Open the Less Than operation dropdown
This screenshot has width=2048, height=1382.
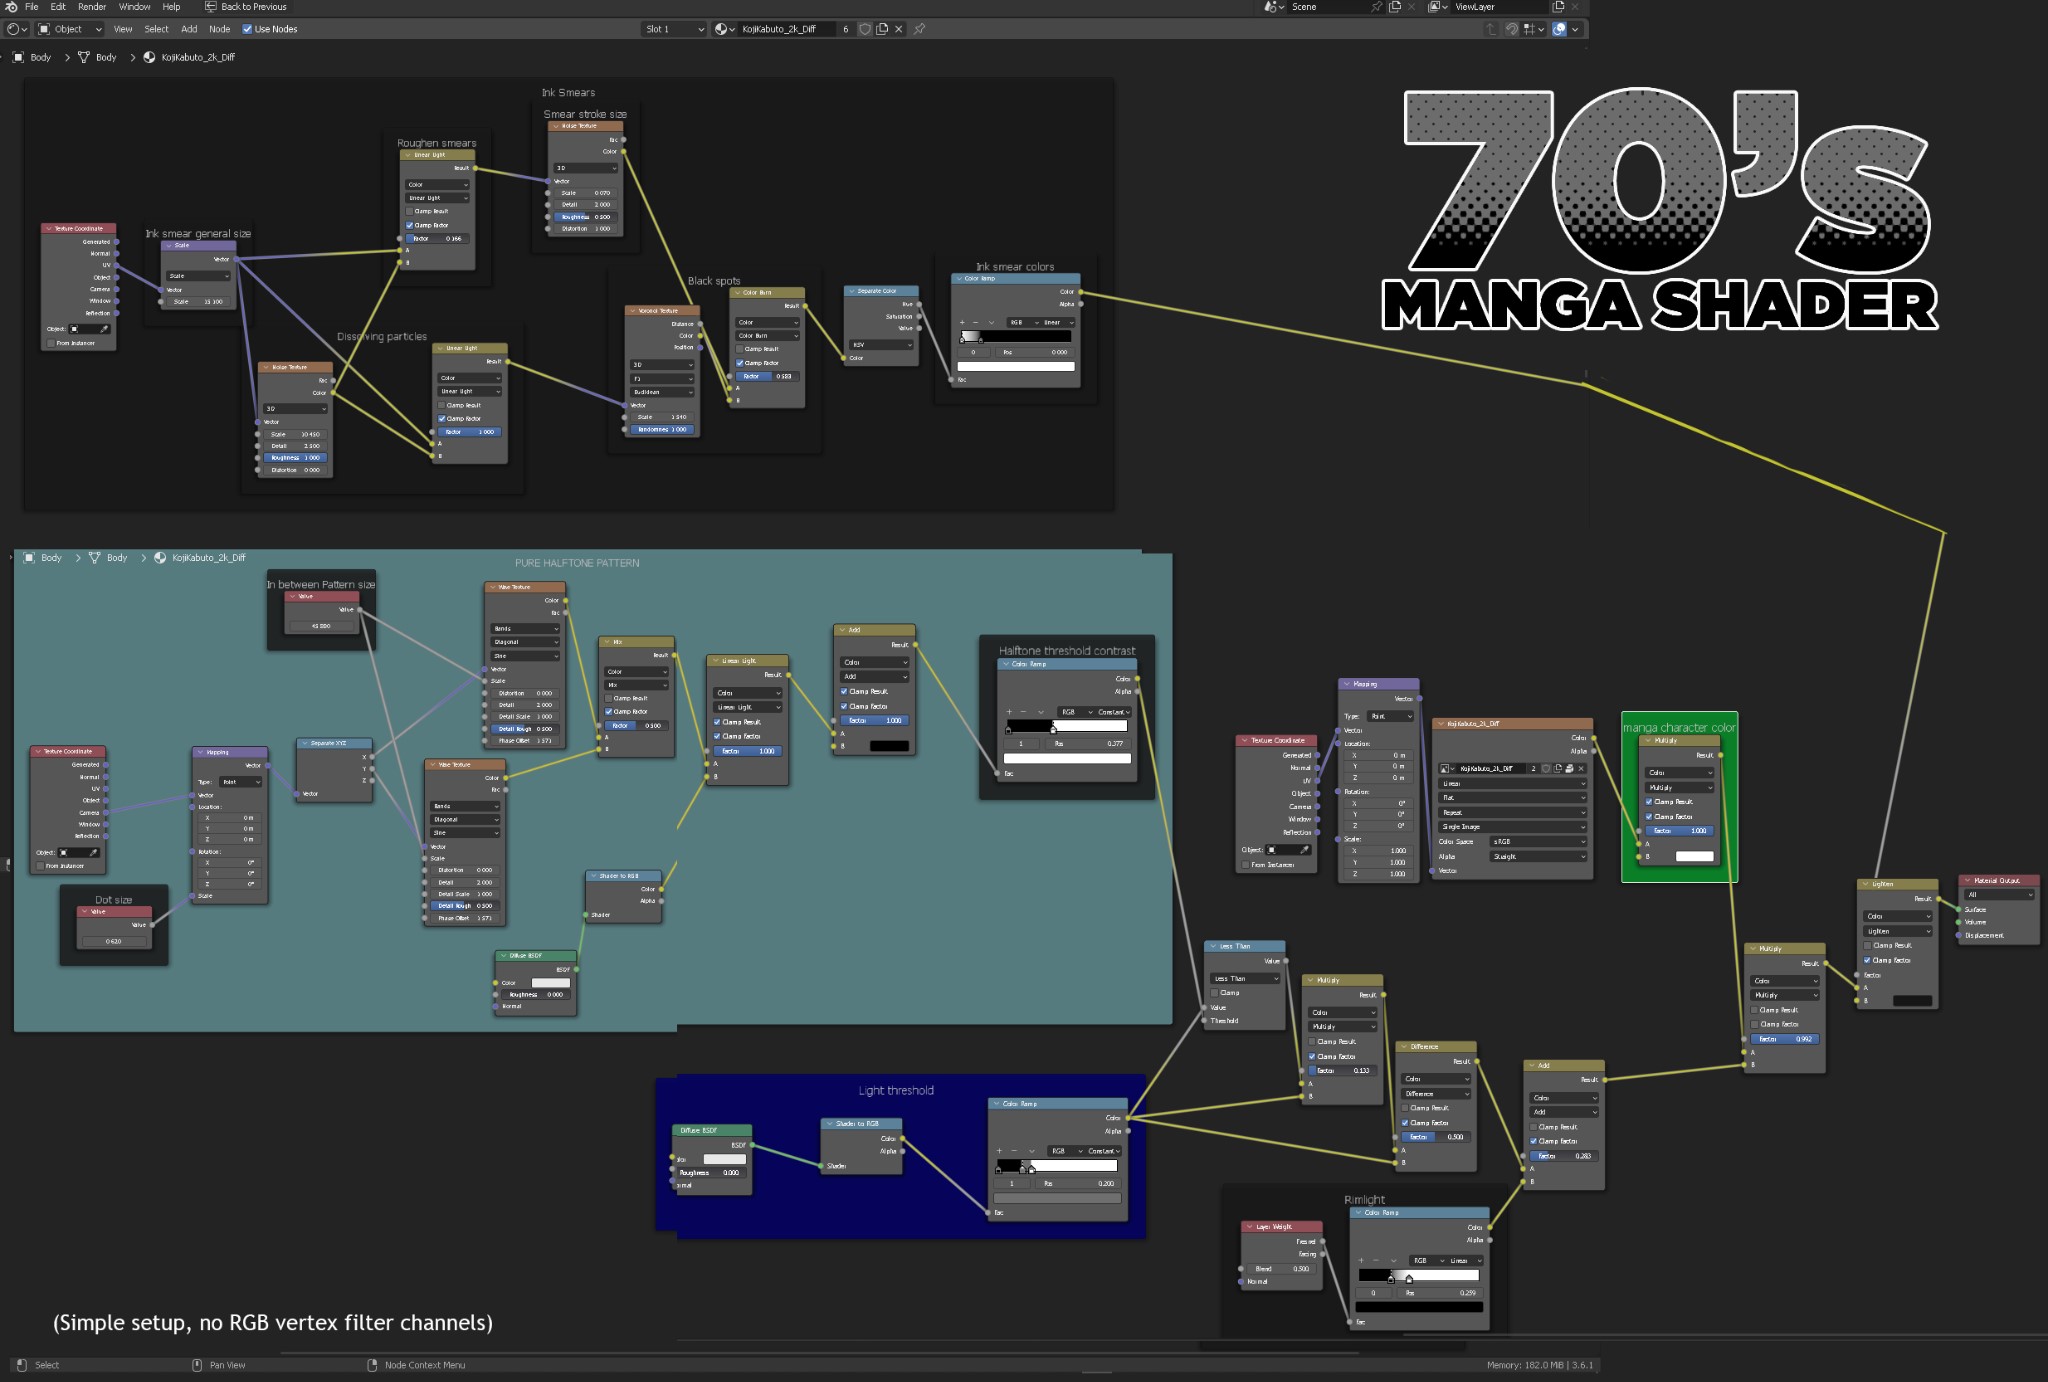click(x=1246, y=979)
